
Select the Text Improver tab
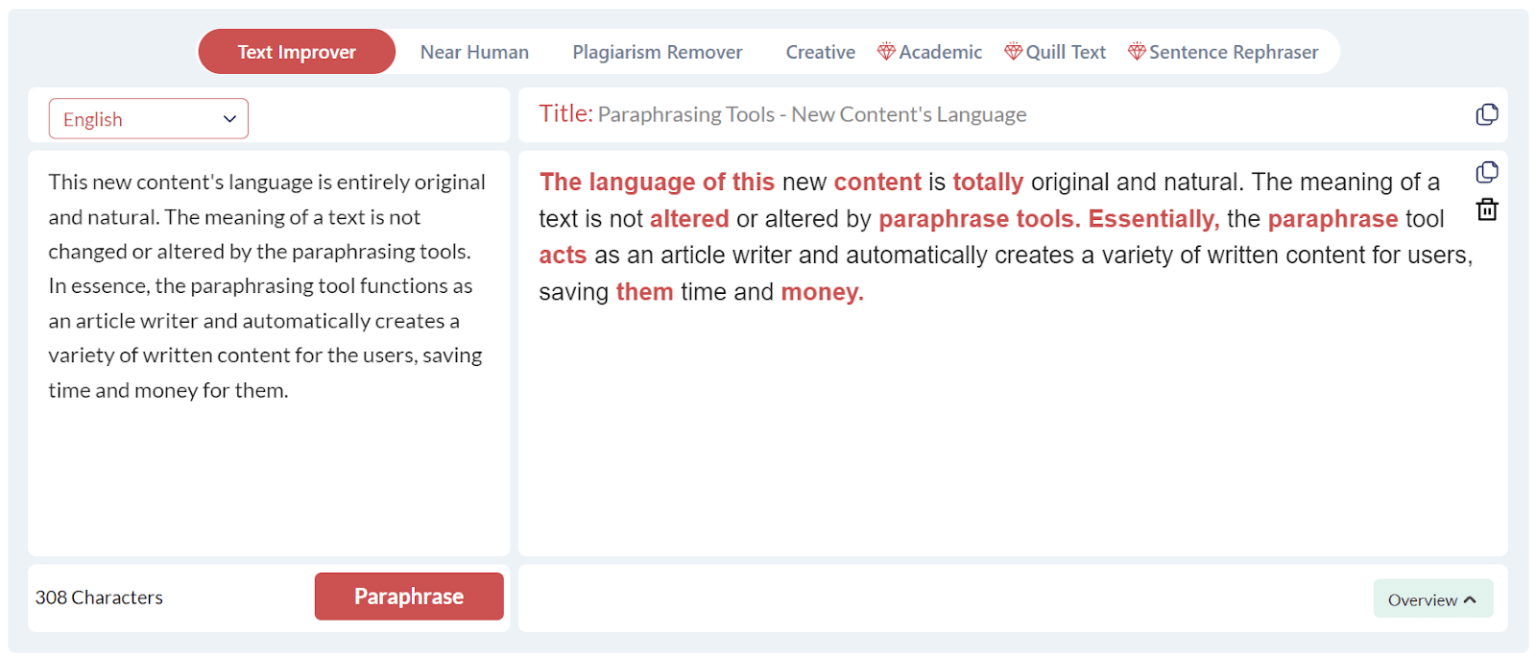click(296, 51)
